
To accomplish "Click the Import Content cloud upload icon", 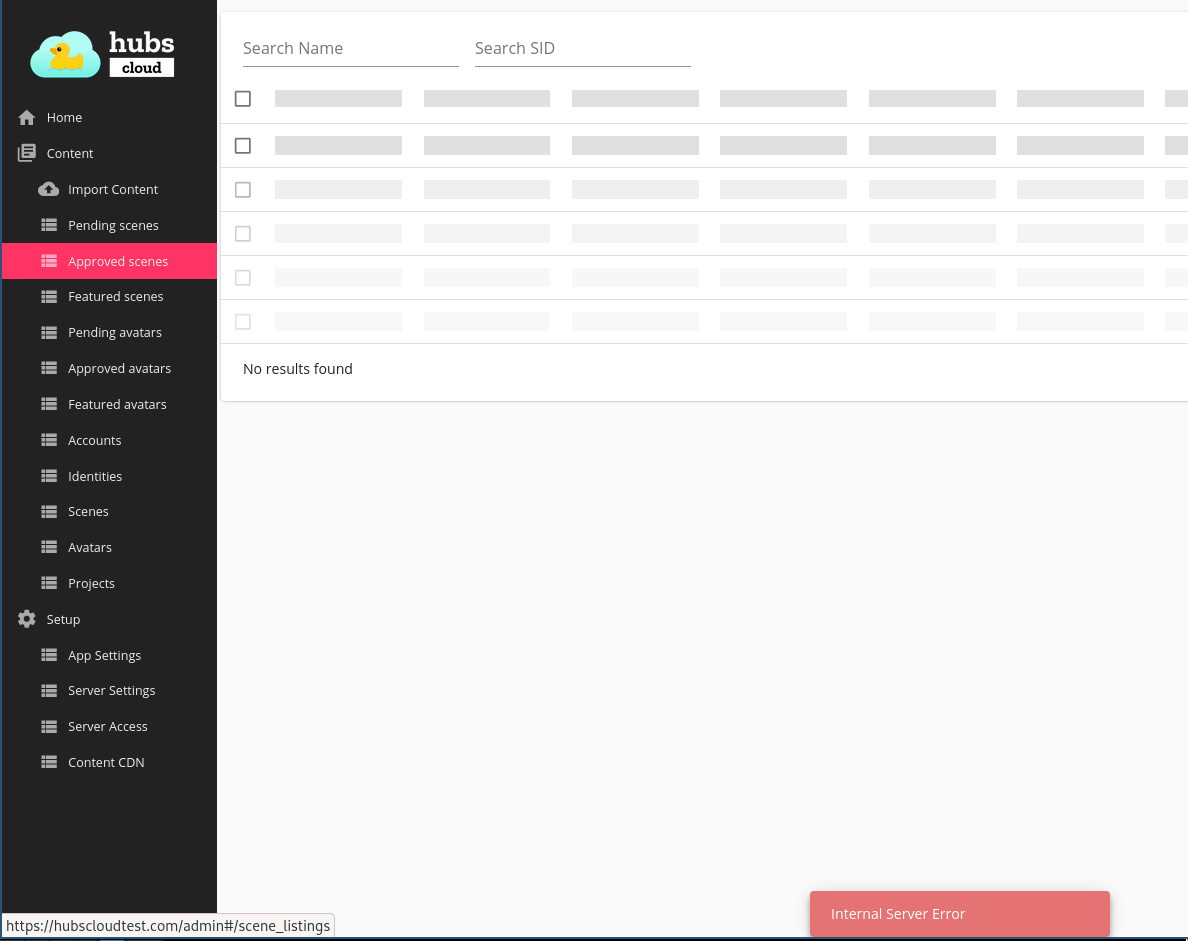I will pos(48,189).
